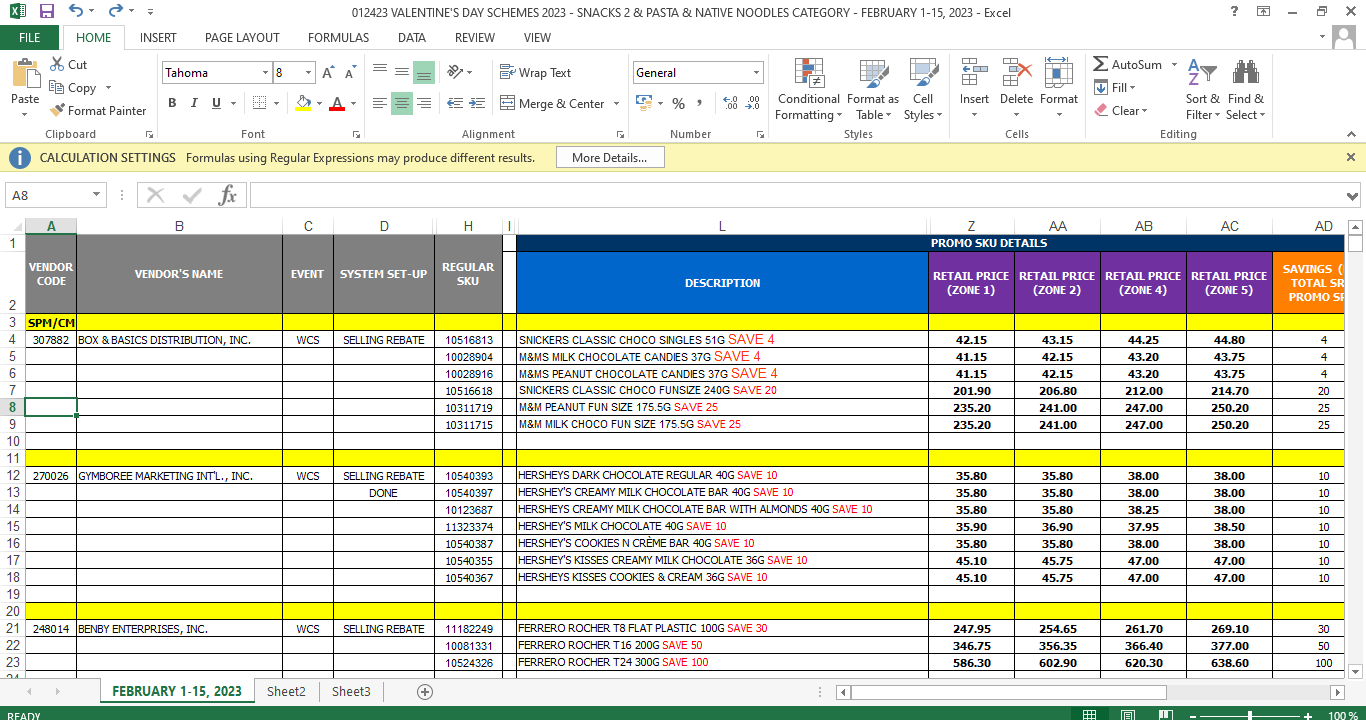Open the General number format dropdown
This screenshot has width=1366, height=720.
tap(756, 73)
